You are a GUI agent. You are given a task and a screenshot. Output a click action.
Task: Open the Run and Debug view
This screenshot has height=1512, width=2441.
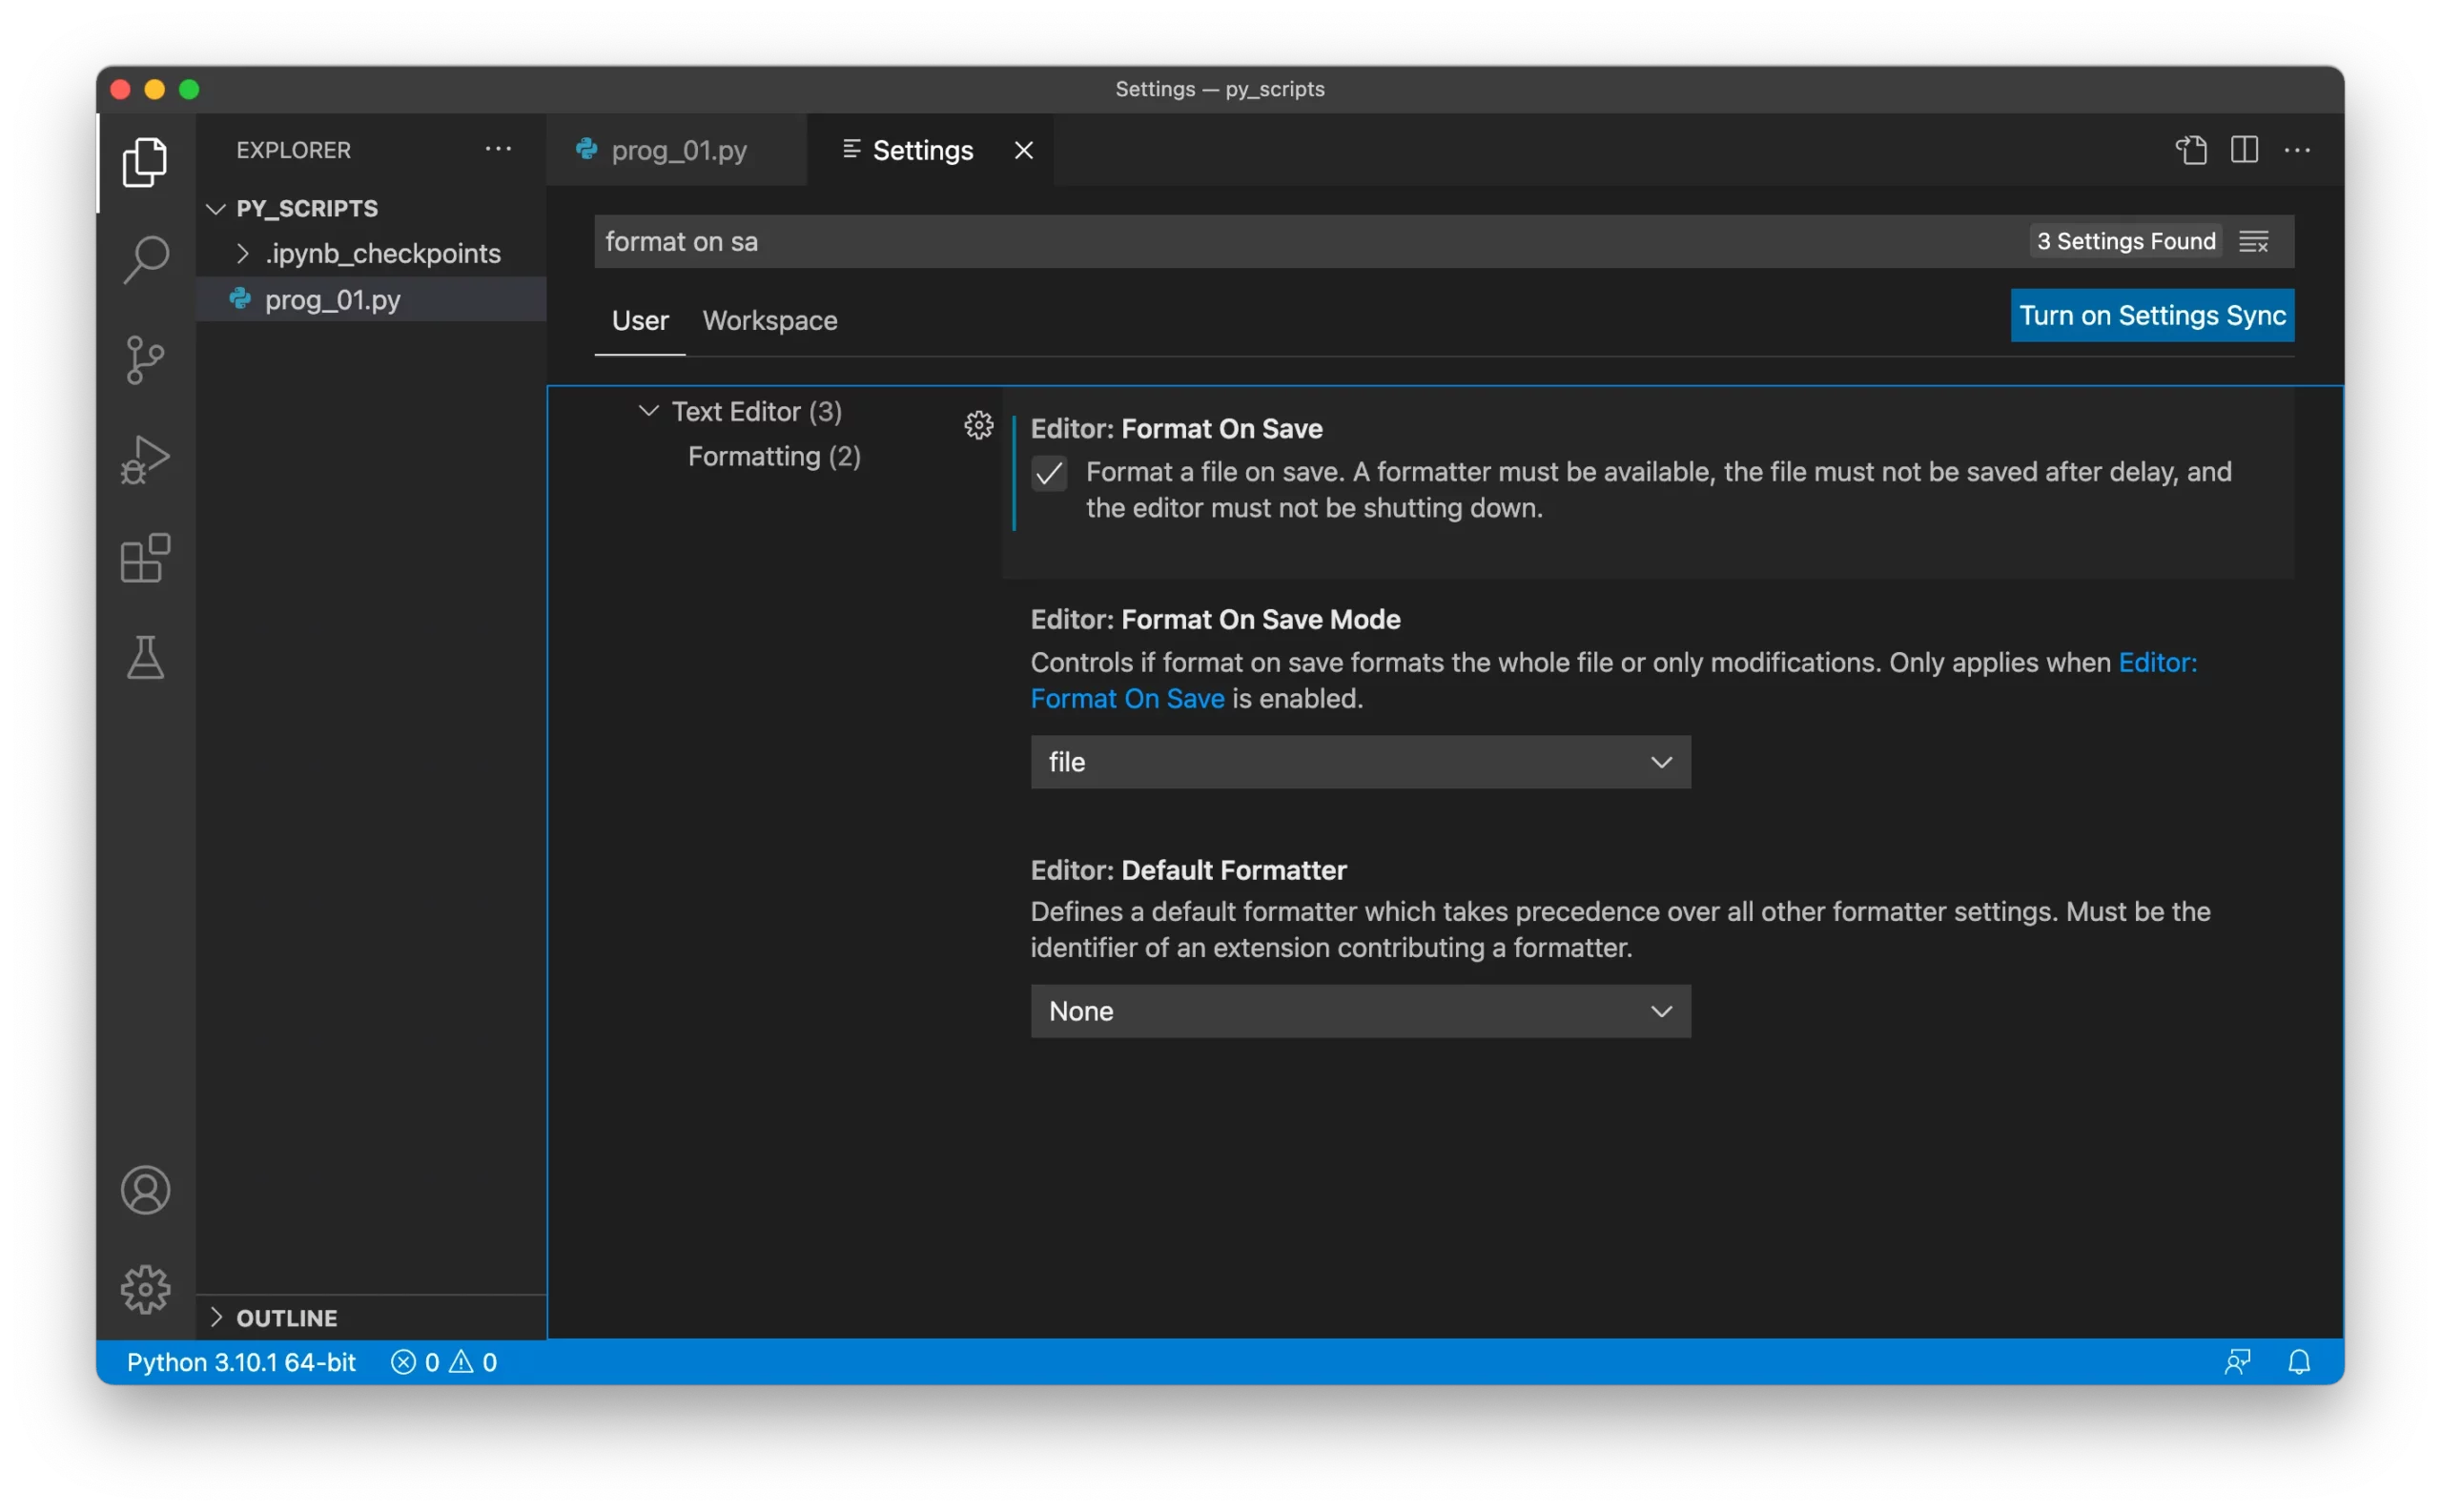[x=145, y=459]
